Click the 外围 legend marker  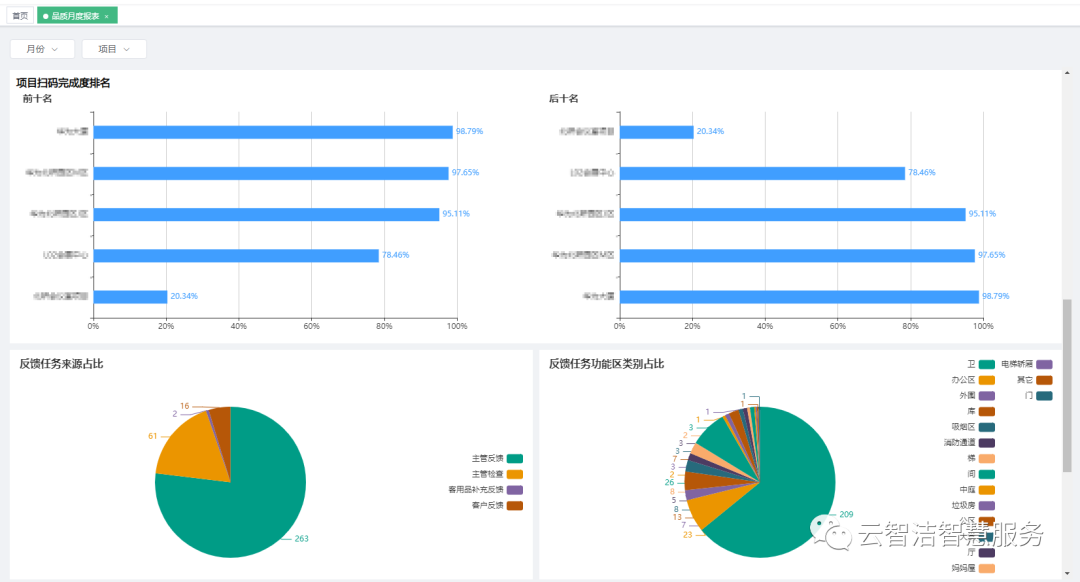[x=986, y=396]
